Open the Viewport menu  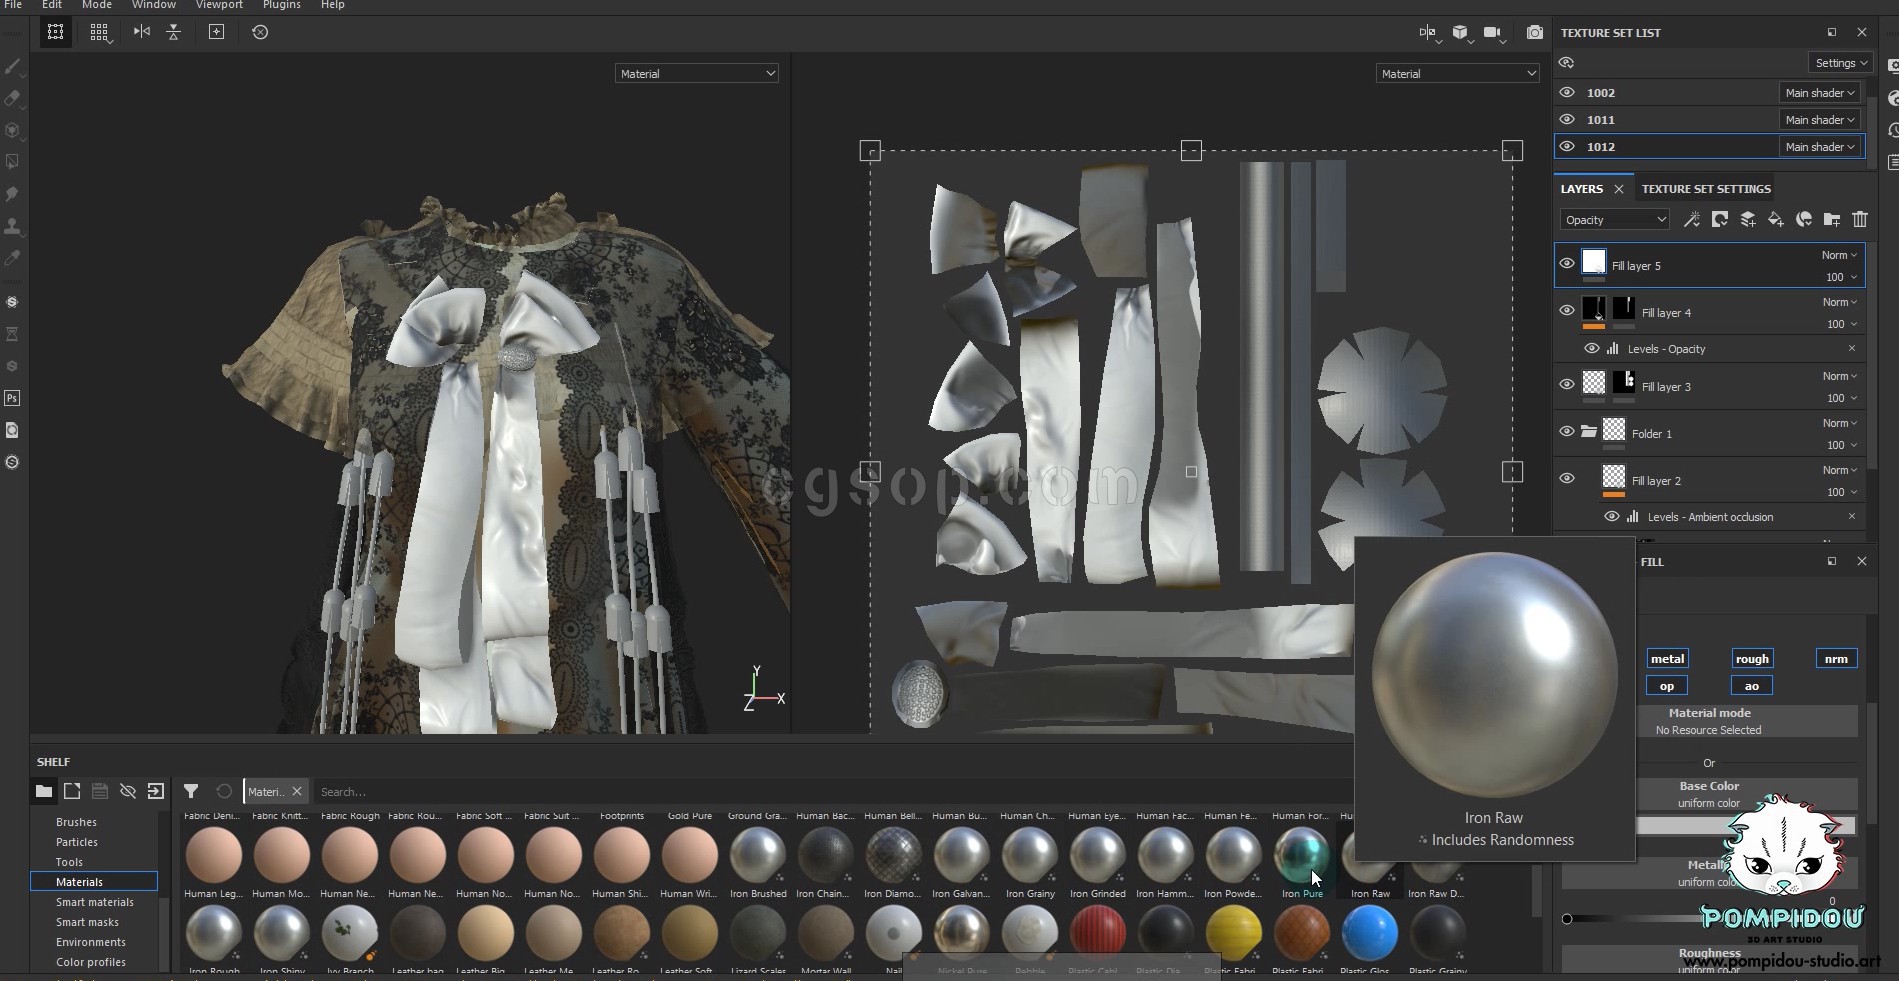coord(219,5)
